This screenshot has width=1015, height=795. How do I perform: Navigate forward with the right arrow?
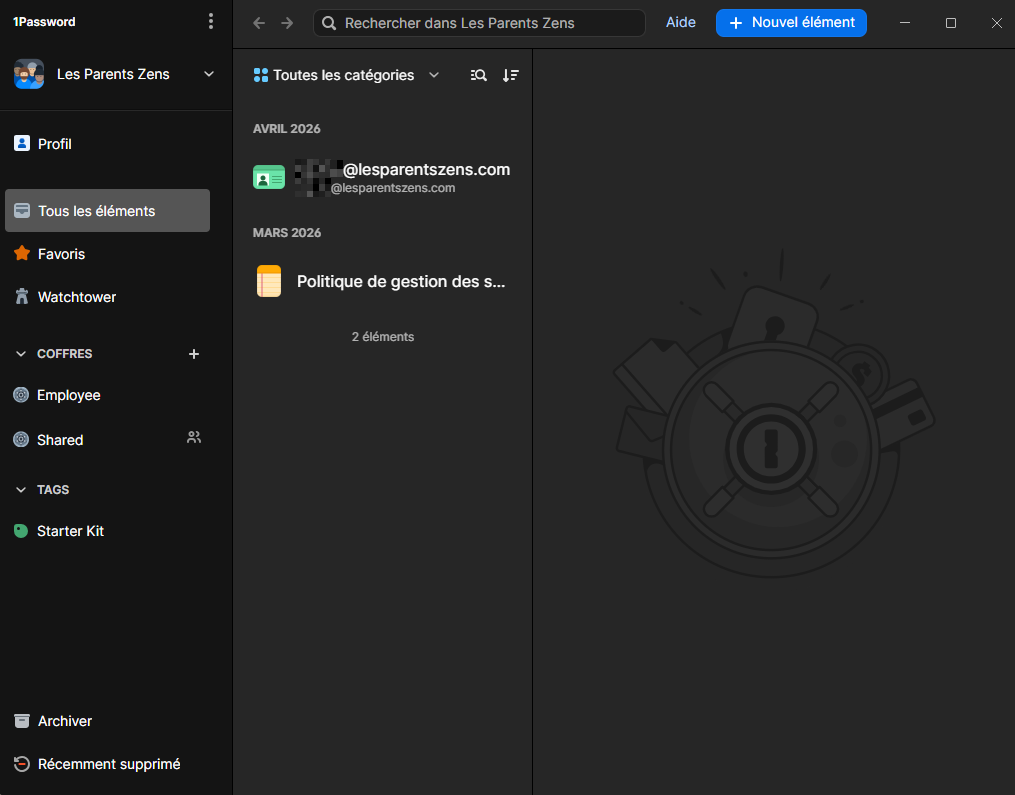point(287,22)
